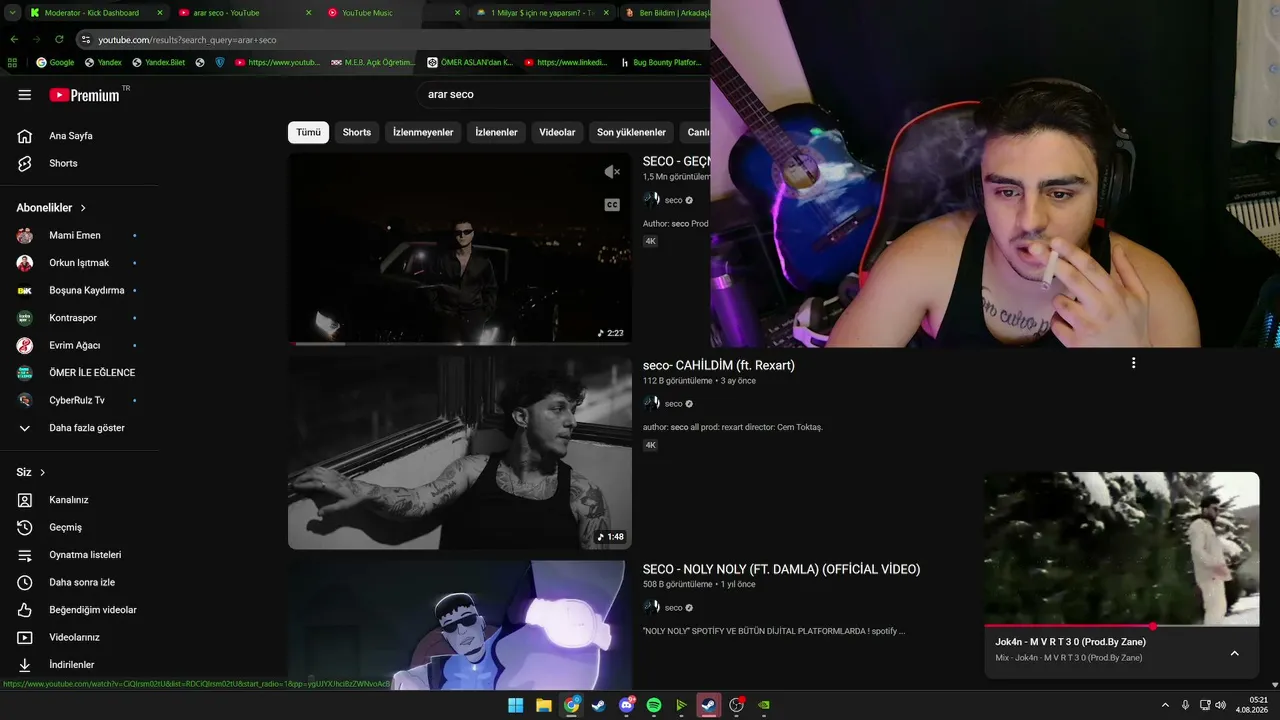Select the Shorts filter chip
The image size is (1280, 720).
pyautogui.click(x=357, y=132)
